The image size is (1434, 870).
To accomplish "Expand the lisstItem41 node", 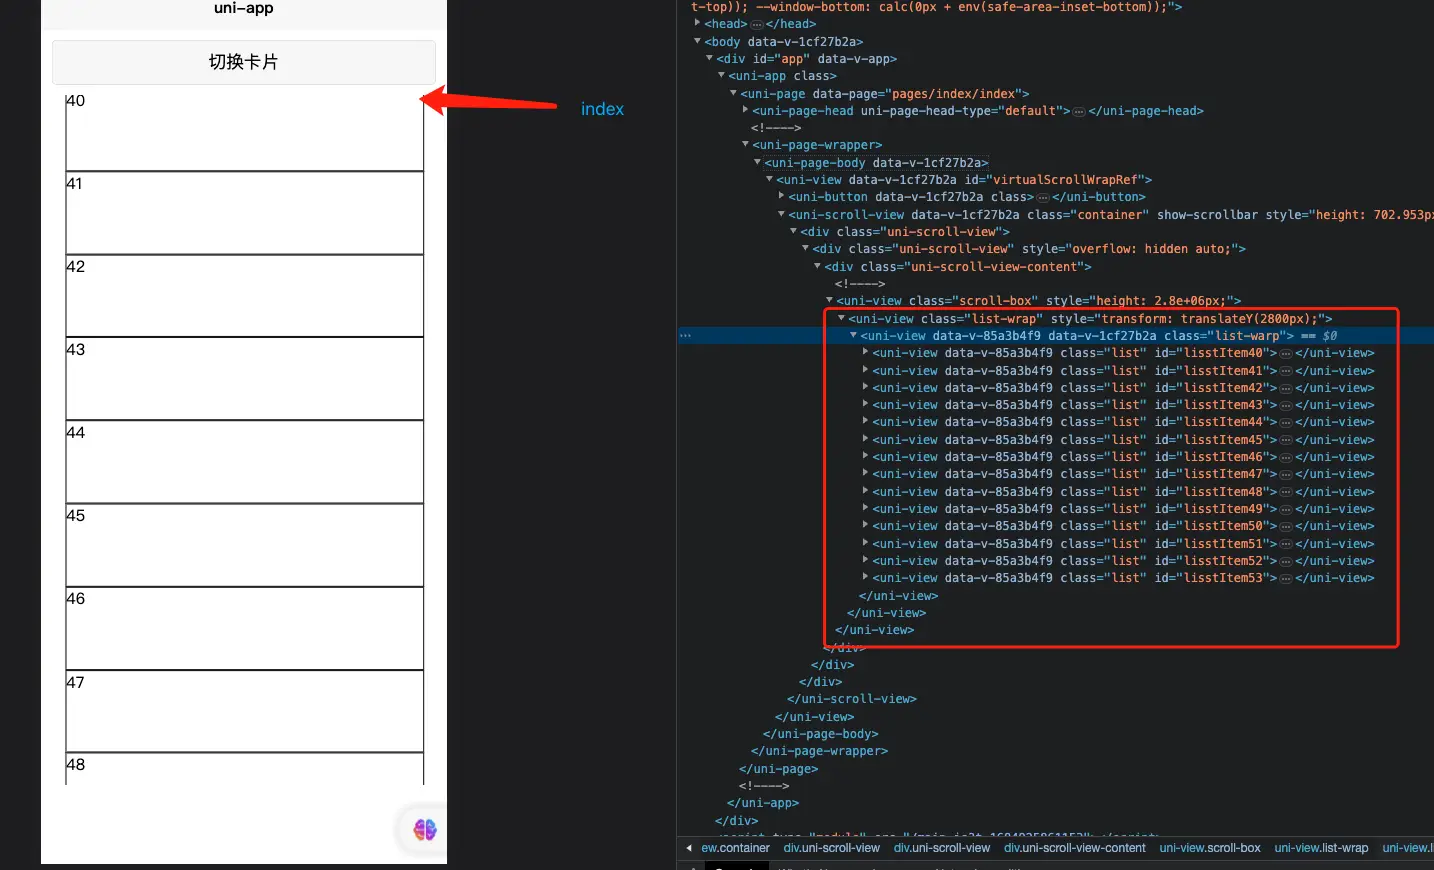I will [866, 370].
